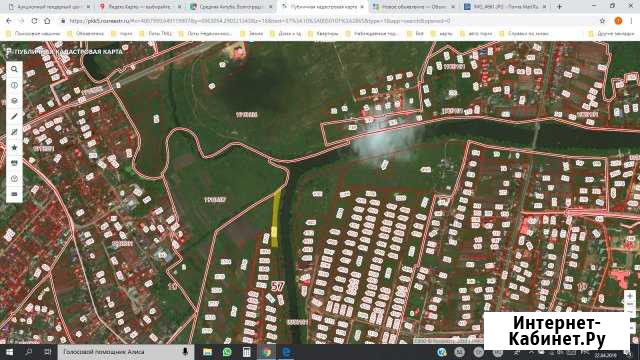Select the yellow highlighted land parcel
The height and width of the screenshot is (360, 640).
pyautogui.click(x=276, y=218)
